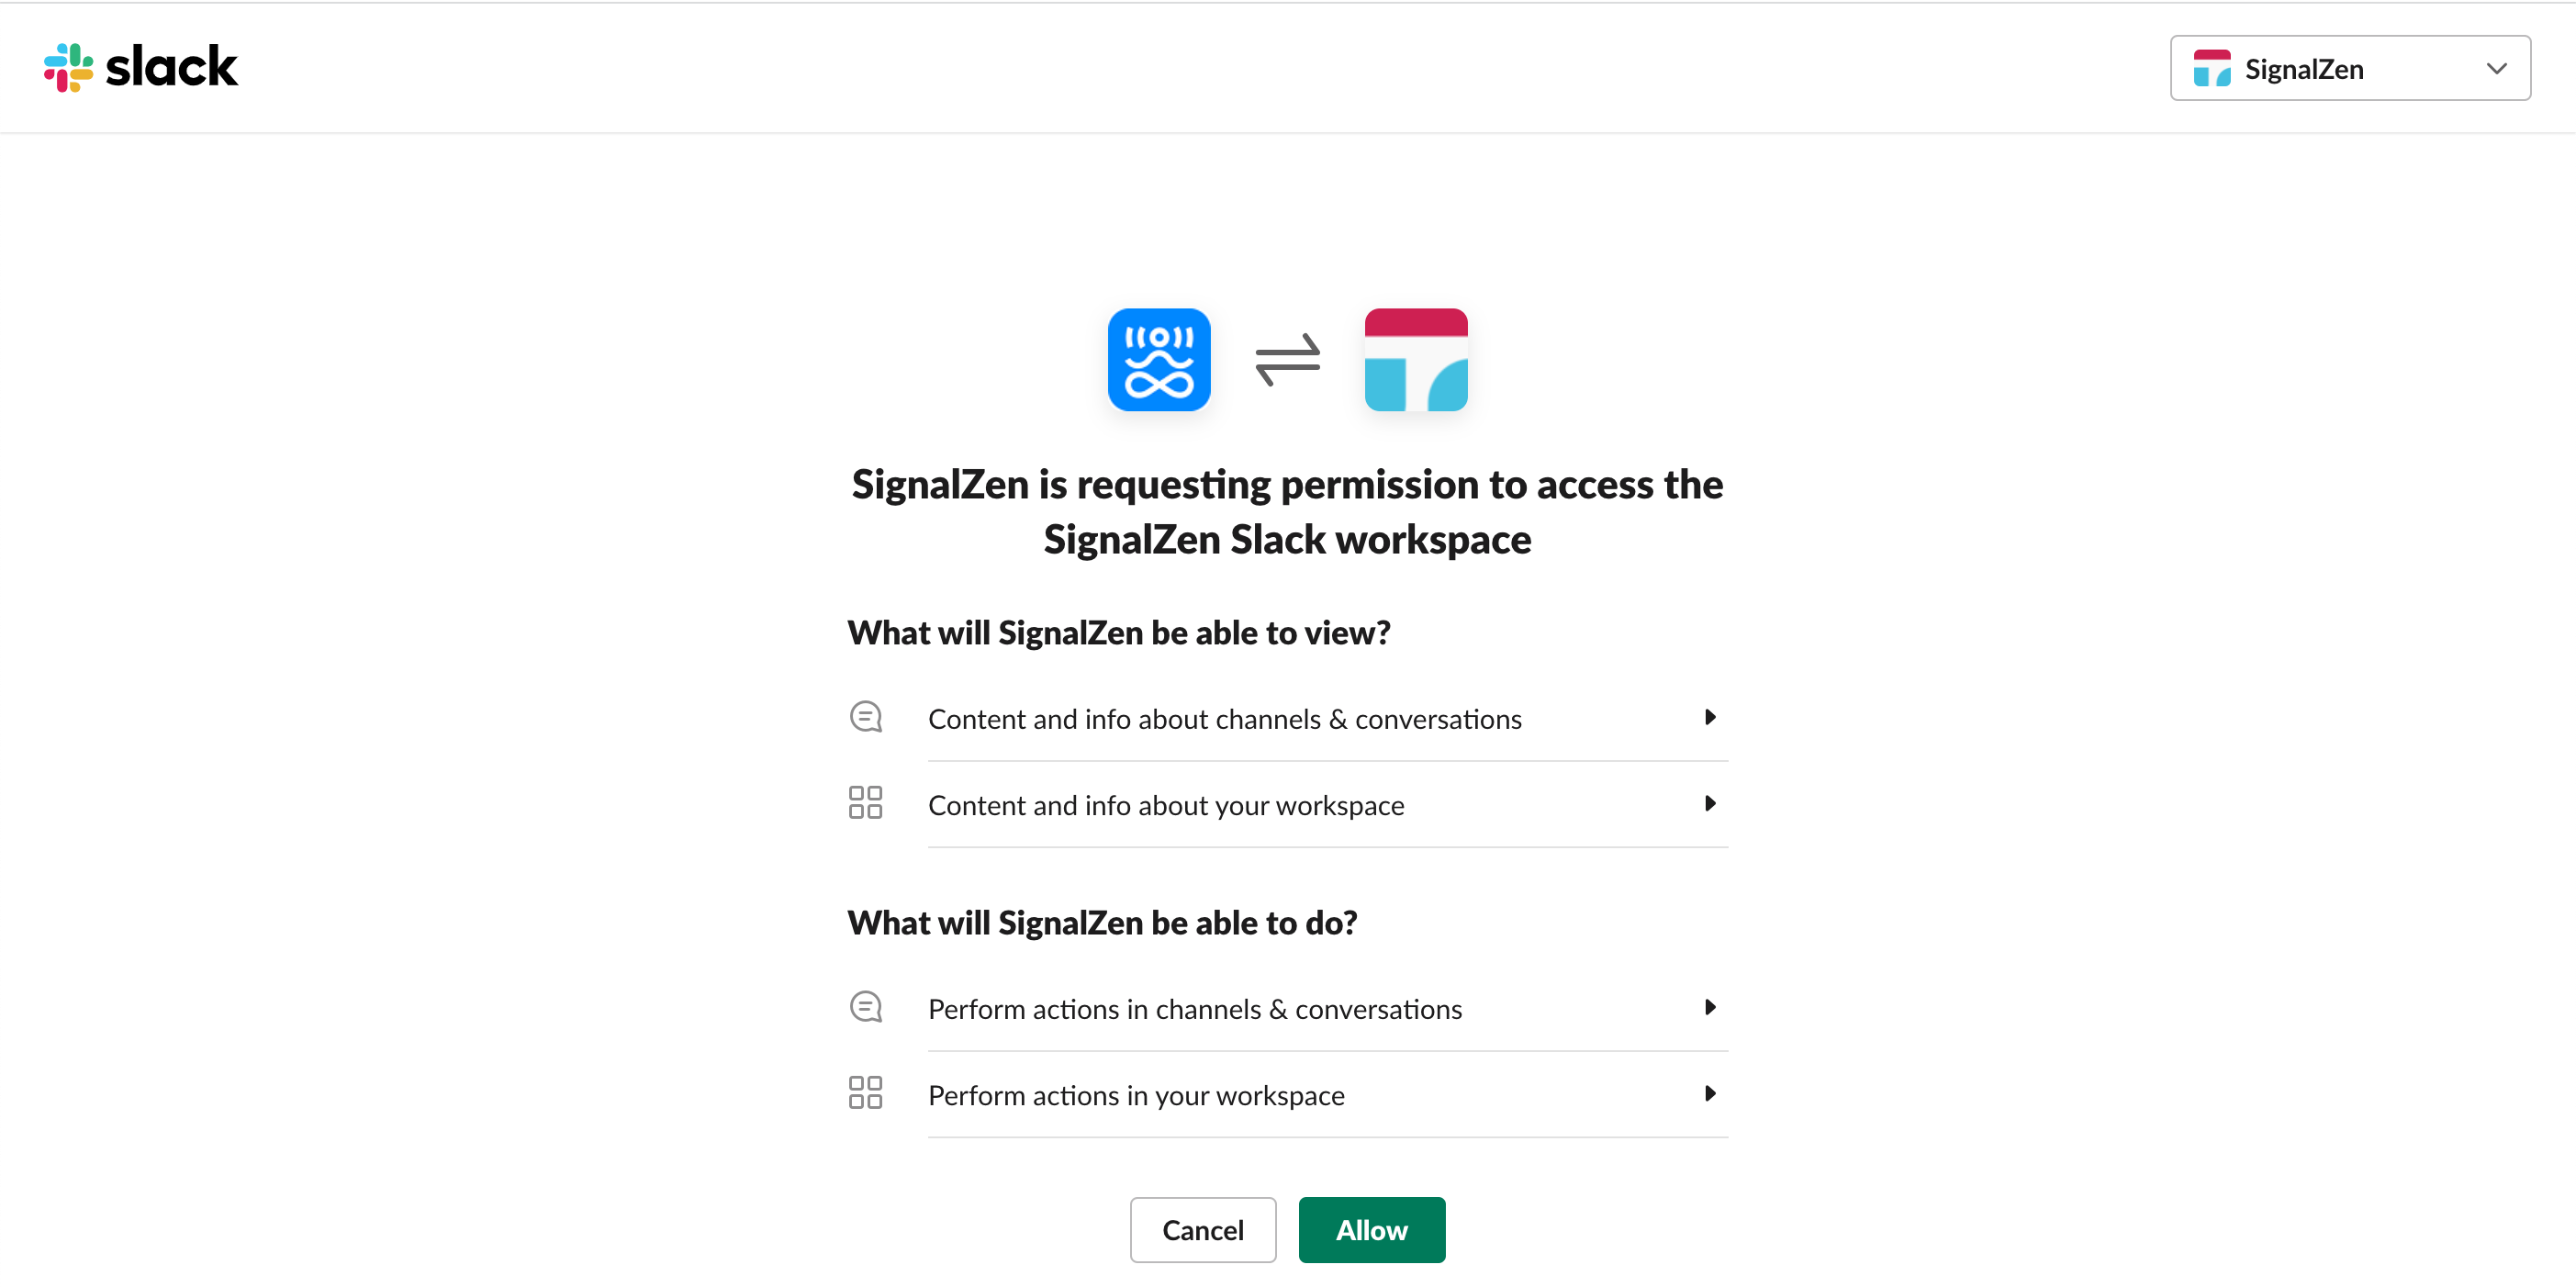This screenshot has width=2576, height=1287.
Task: Click the exchange arrows between app icons
Action: [1288, 360]
